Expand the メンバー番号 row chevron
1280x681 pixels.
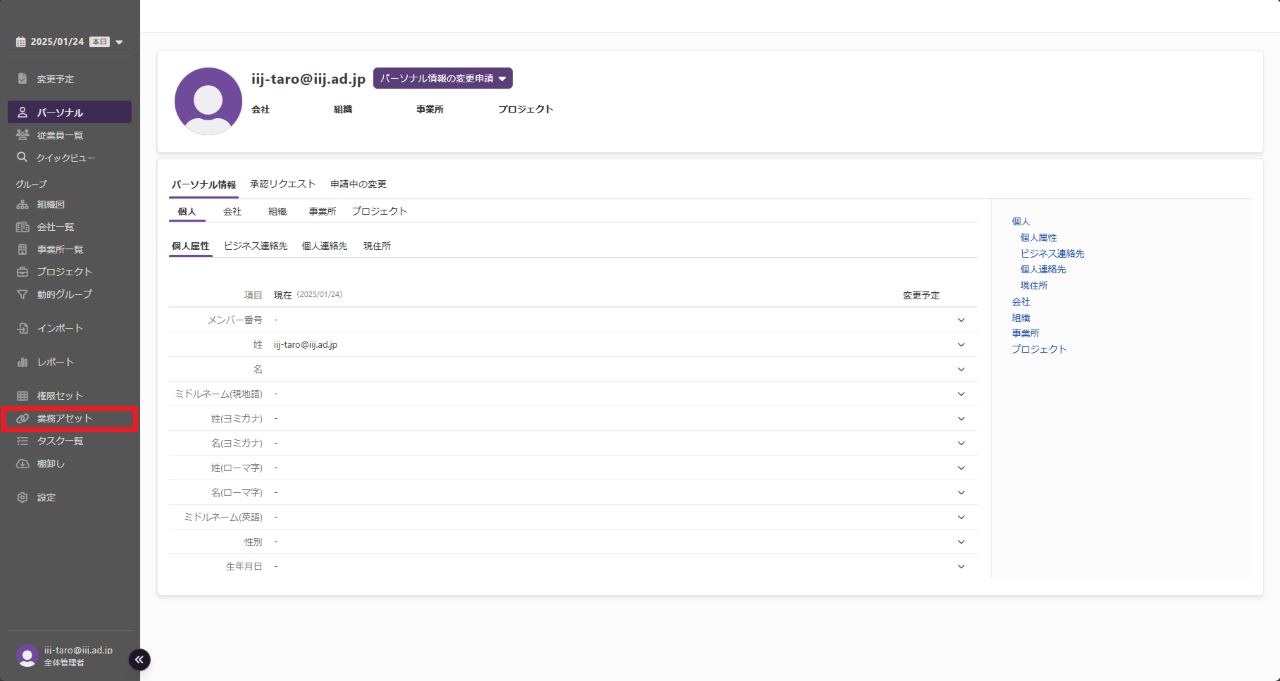tap(961, 320)
